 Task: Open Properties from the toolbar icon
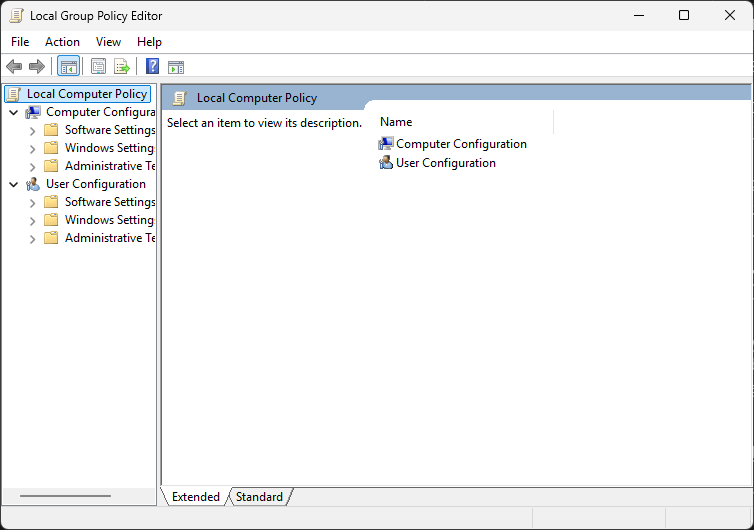[x=98, y=67]
